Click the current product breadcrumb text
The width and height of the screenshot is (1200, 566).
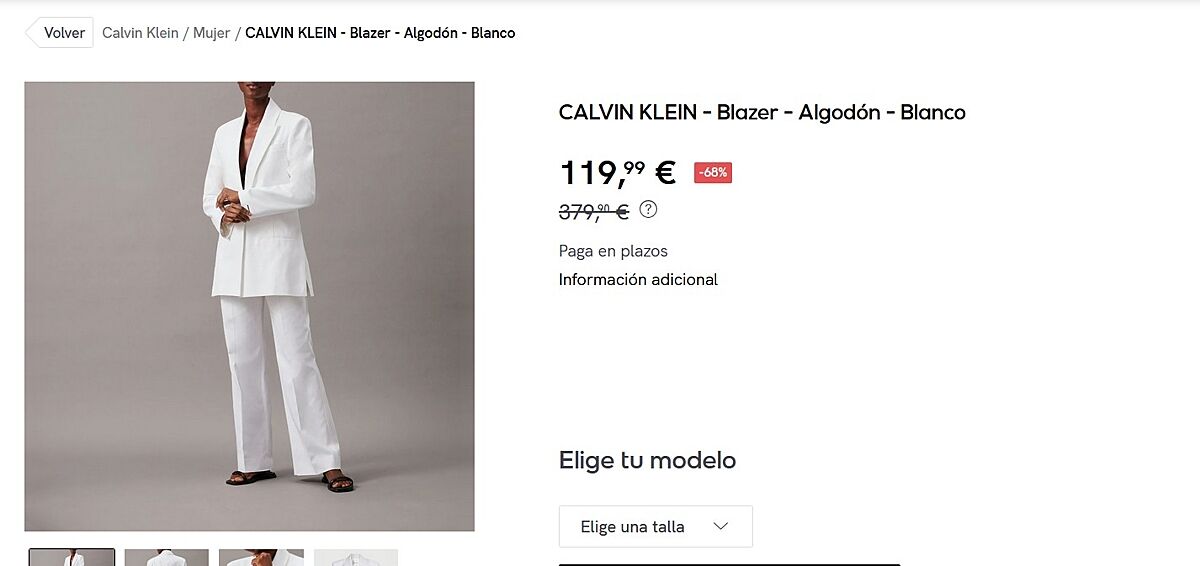pyautogui.click(x=380, y=33)
